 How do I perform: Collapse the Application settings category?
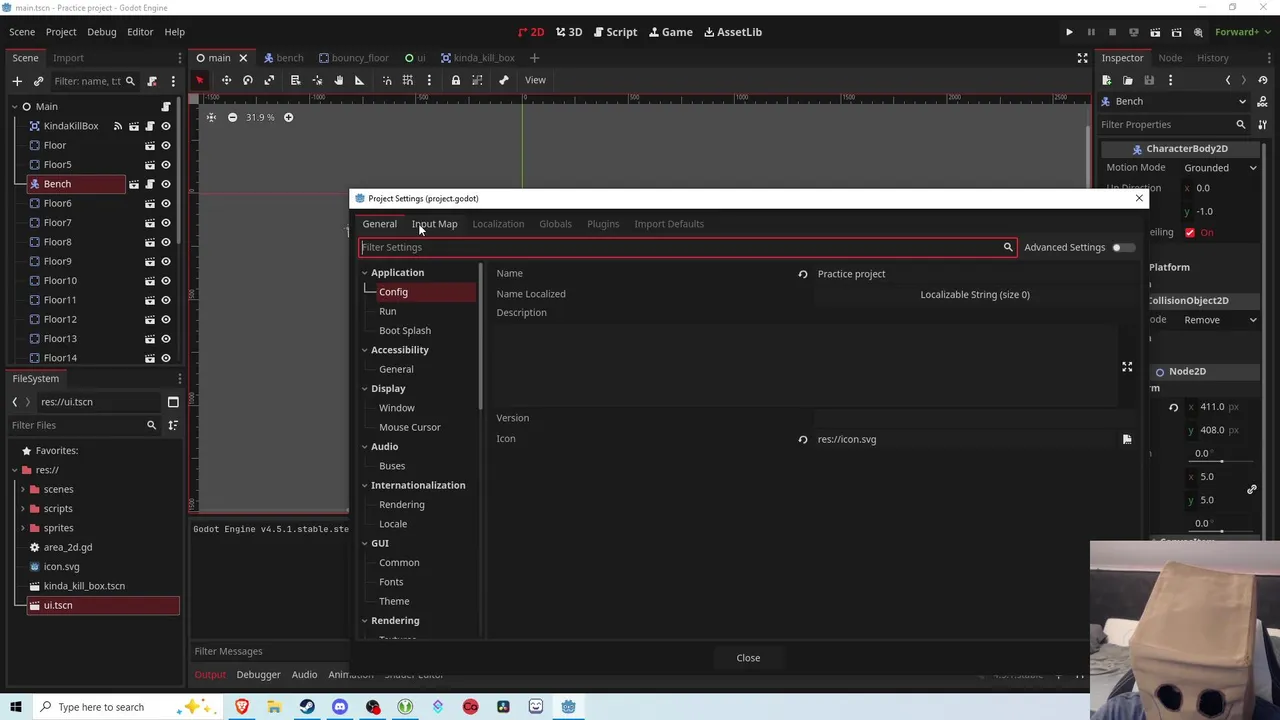coord(364,273)
